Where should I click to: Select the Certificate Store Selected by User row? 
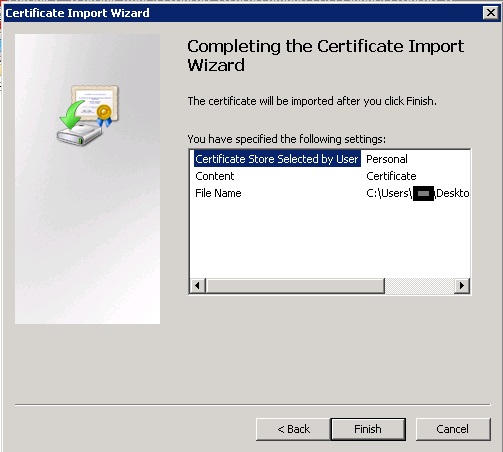tap(277, 159)
